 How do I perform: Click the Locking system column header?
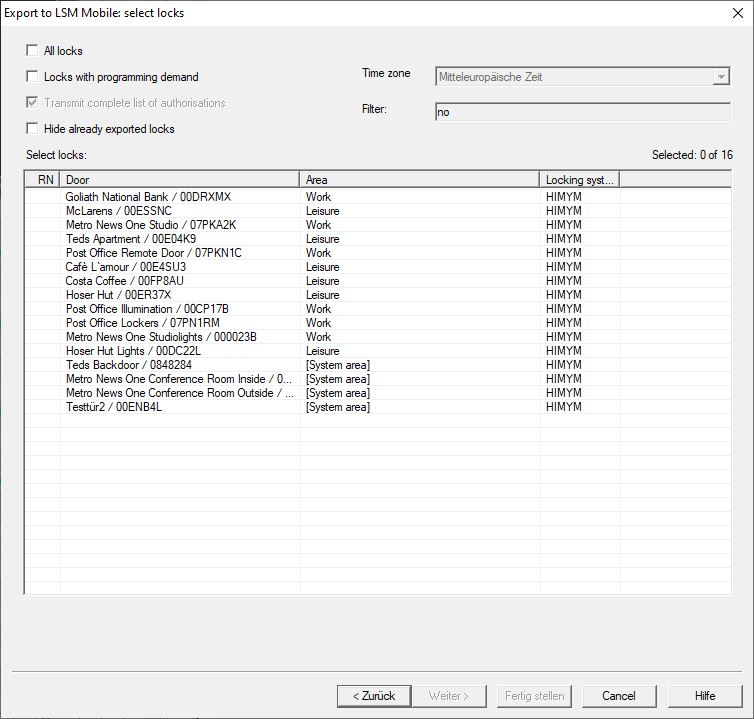(x=580, y=180)
